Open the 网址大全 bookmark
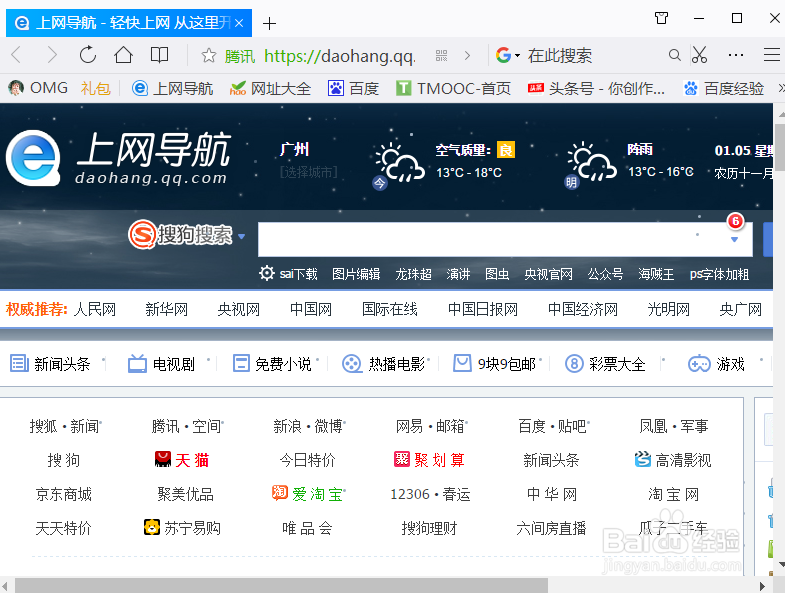785x593 pixels. pos(270,88)
